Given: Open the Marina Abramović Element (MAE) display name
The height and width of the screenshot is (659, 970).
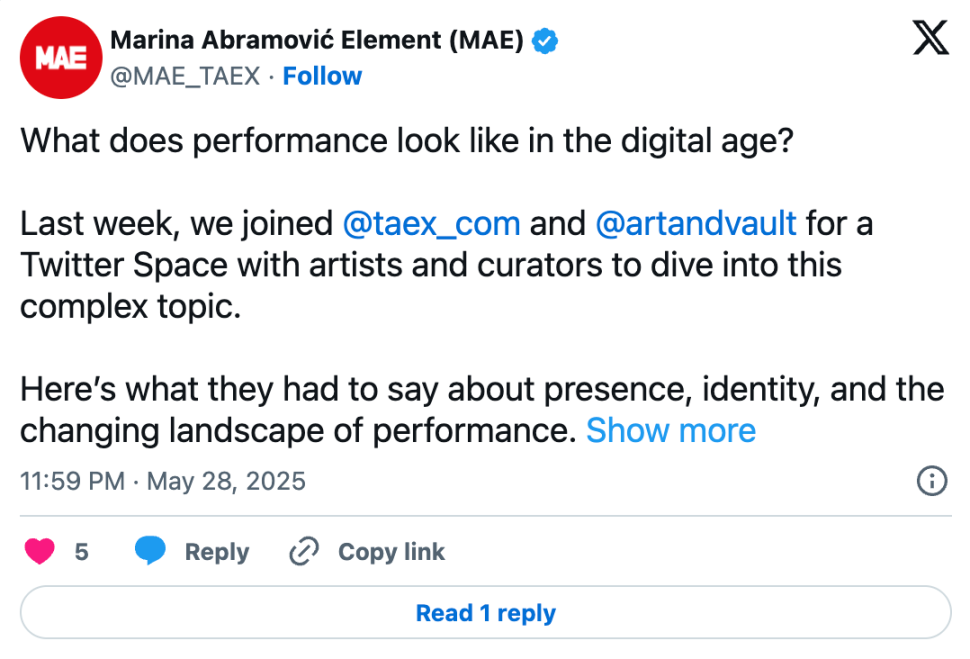Looking at the screenshot, I should click(317, 40).
